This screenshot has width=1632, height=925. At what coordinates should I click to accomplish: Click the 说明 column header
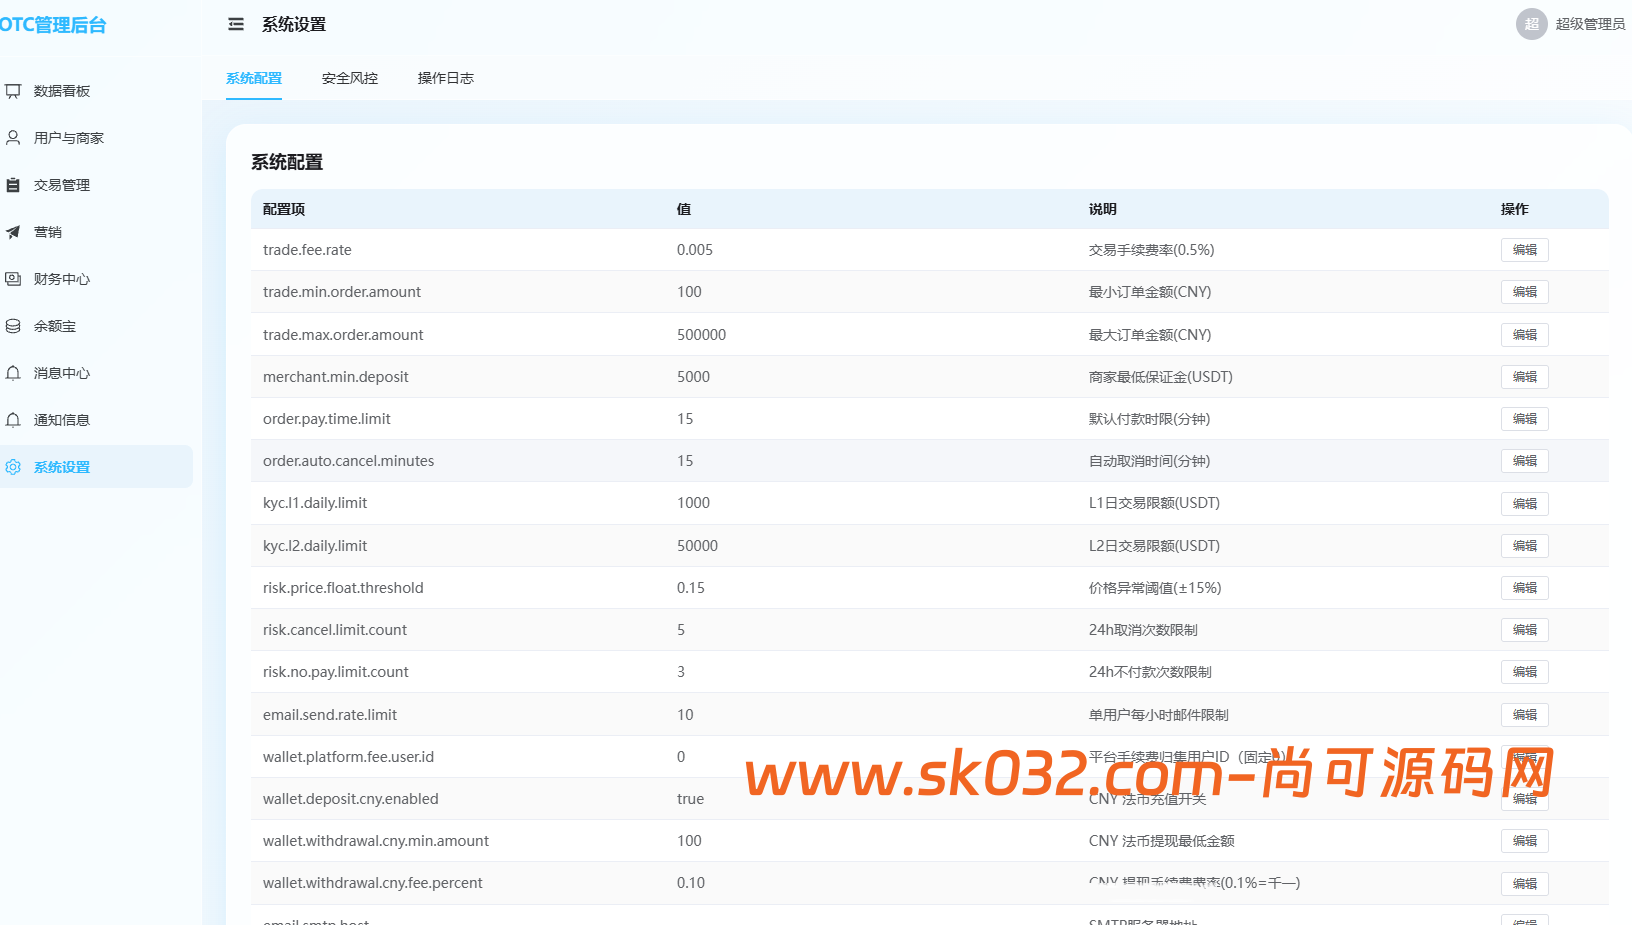1102,209
